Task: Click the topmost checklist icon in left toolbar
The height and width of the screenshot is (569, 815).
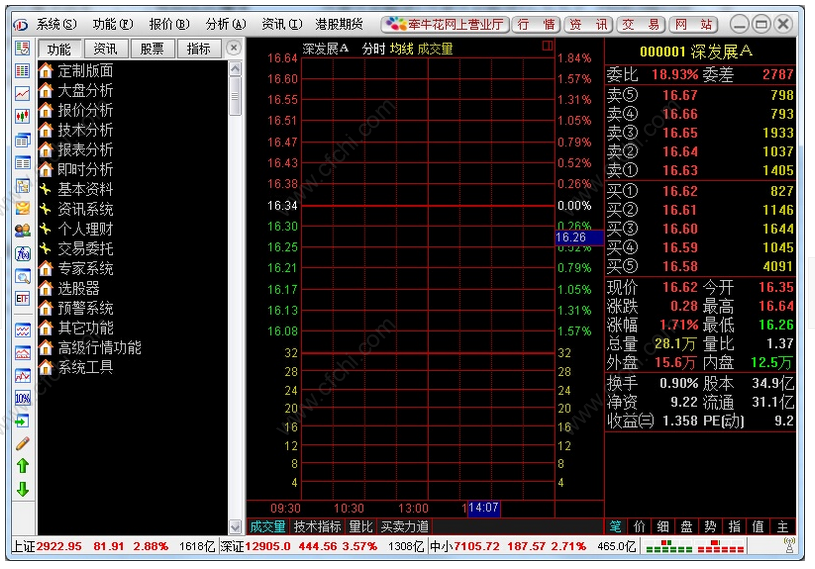Action: (x=22, y=48)
